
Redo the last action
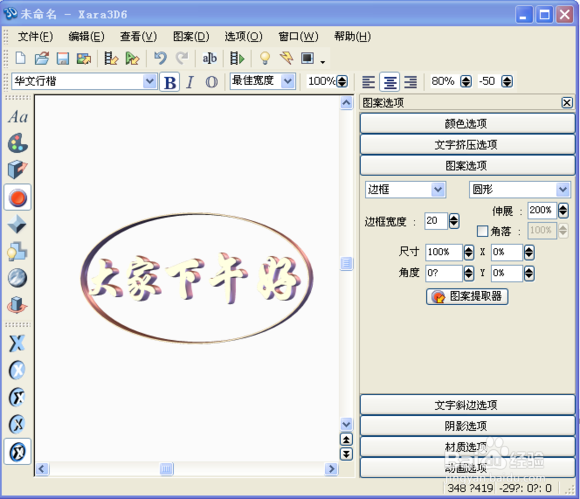[x=182, y=58]
